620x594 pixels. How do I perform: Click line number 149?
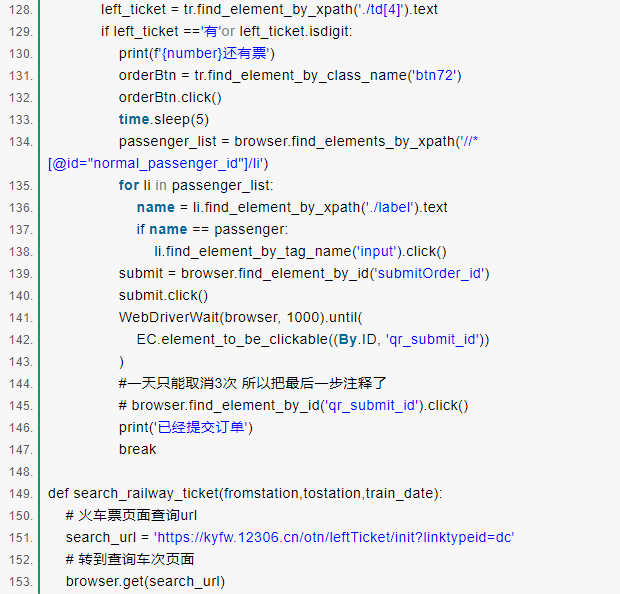(x=21, y=494)
